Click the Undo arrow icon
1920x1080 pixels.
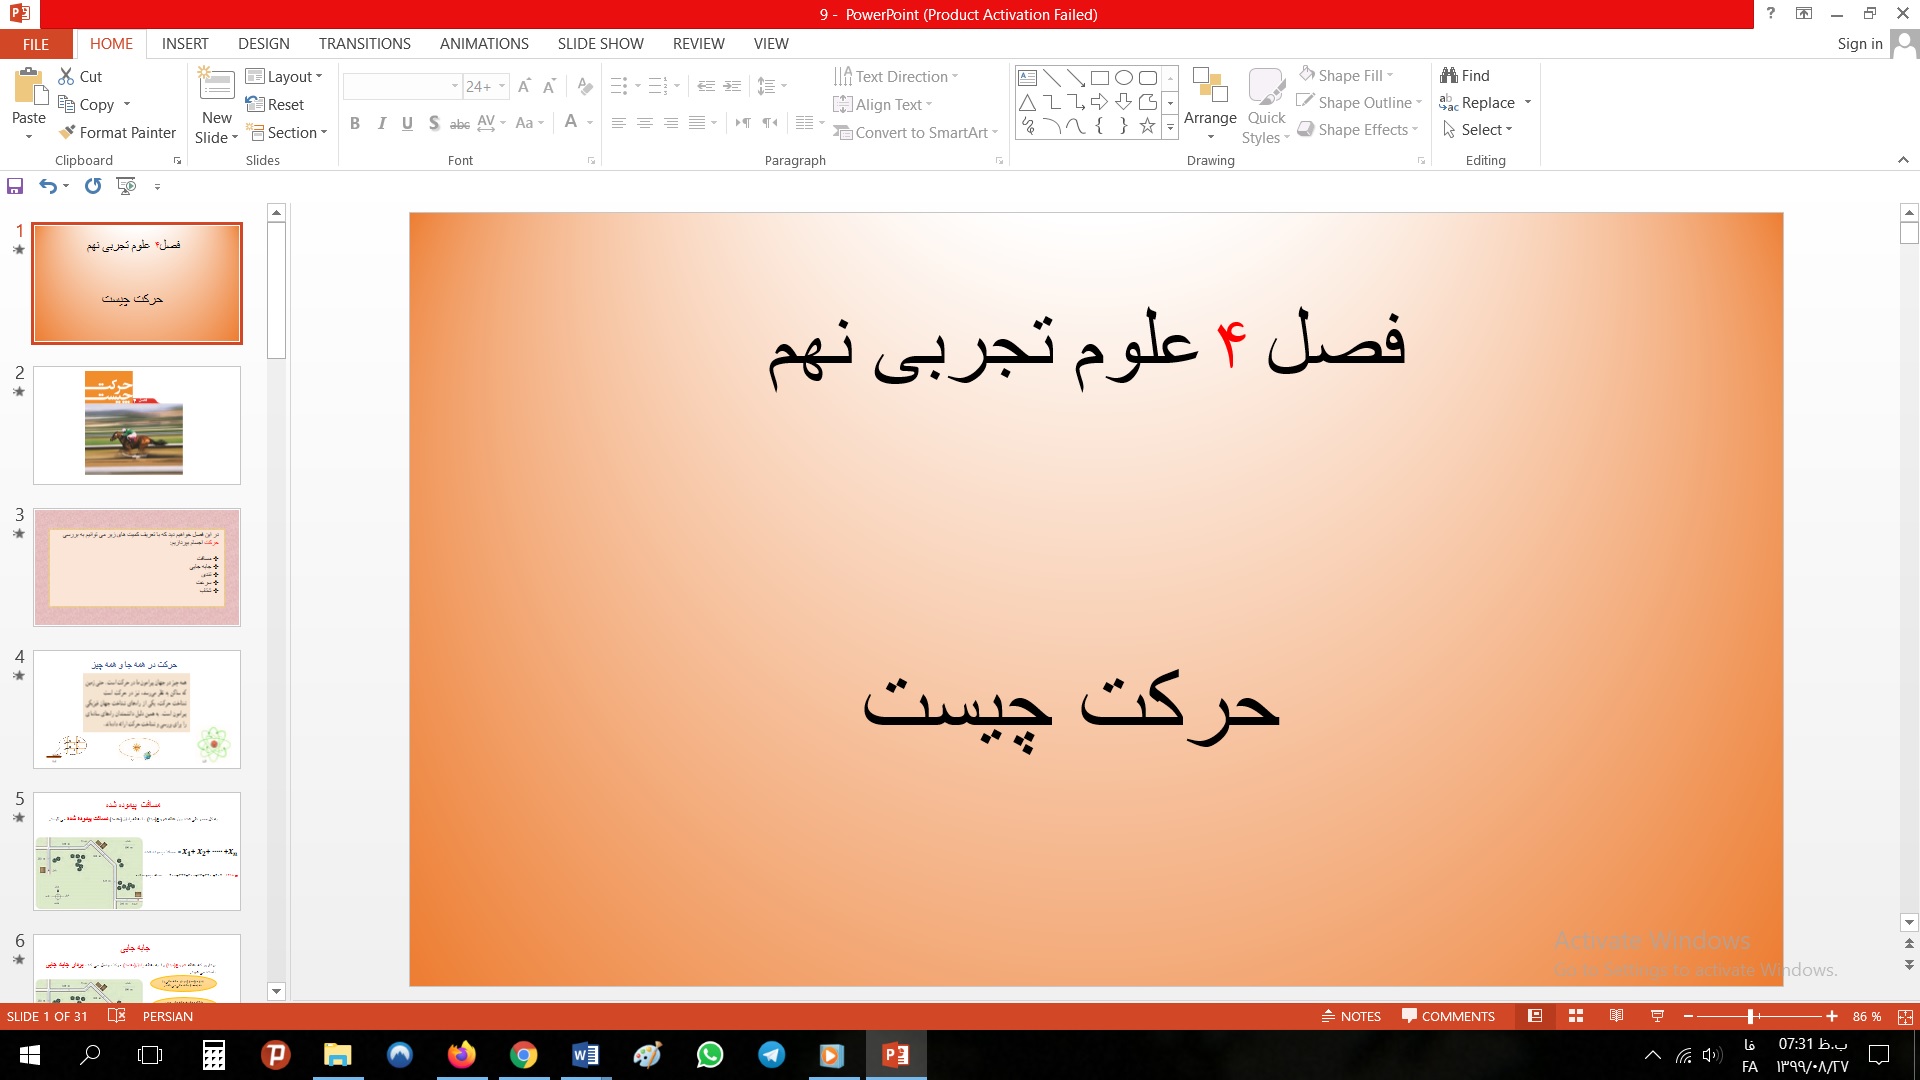[47, 186]
